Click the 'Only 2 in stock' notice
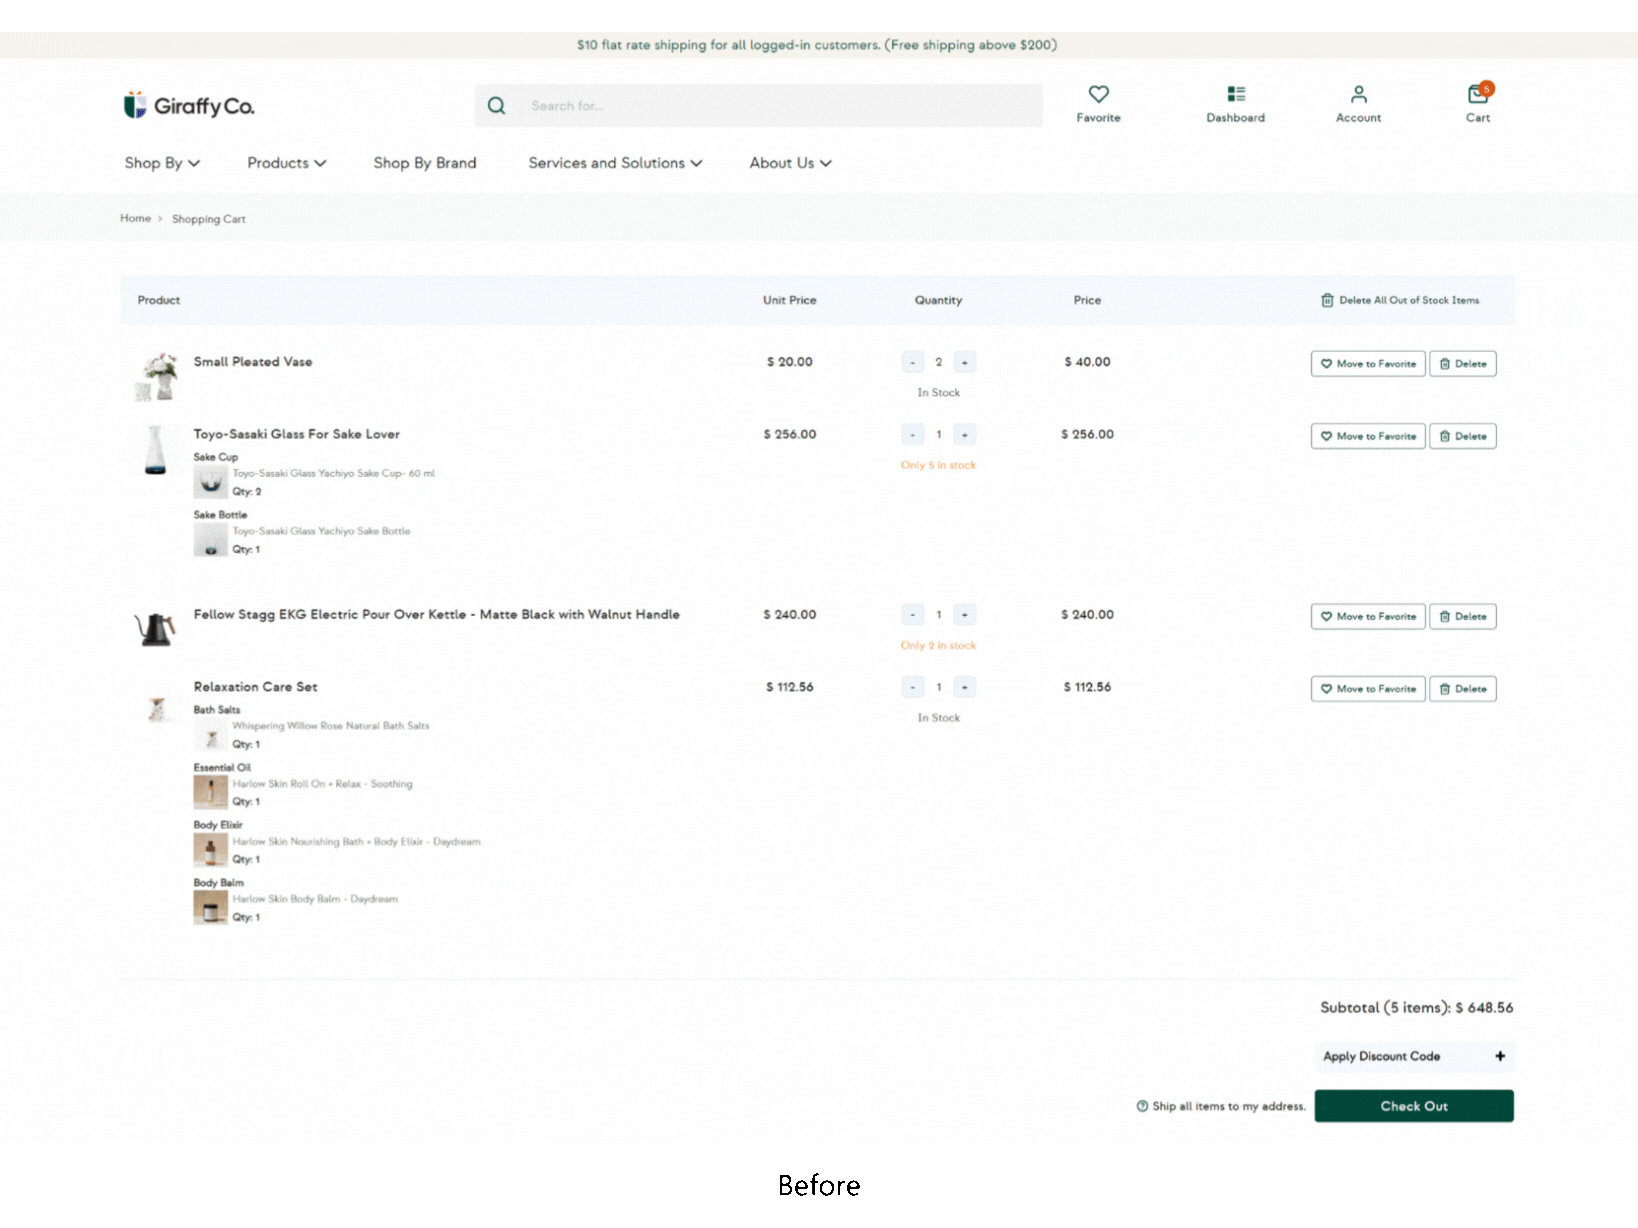The image size is (1638, 1228). tap(938, 645)
